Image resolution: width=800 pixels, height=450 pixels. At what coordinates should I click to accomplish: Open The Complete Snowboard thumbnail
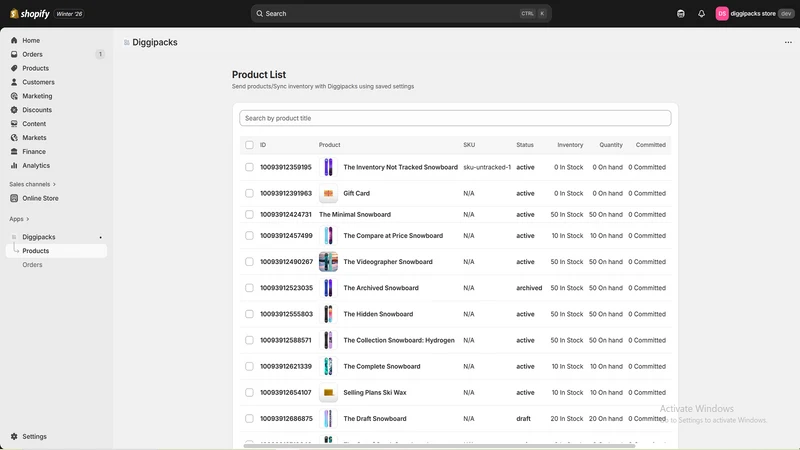click(x=328, y=366)
